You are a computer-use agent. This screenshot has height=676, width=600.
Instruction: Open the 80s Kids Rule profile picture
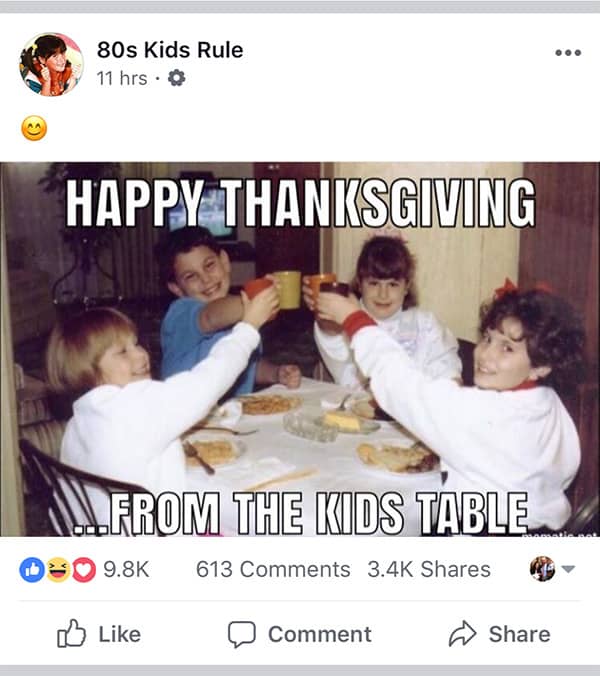[51, 64]
